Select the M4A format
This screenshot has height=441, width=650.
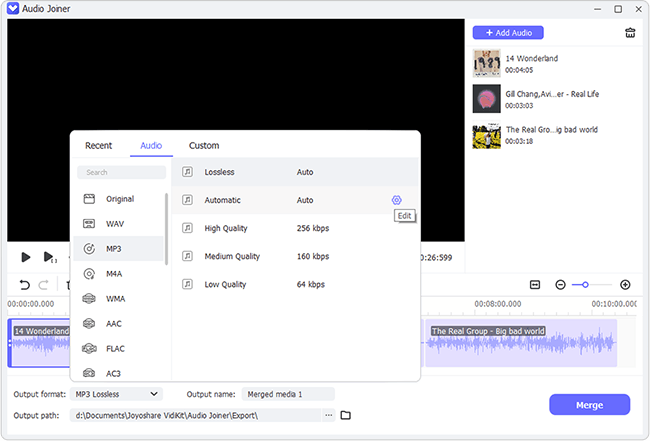120,274
